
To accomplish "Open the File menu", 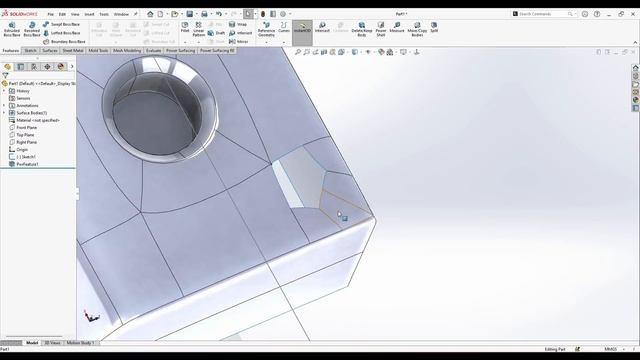I will coord(51,14).
